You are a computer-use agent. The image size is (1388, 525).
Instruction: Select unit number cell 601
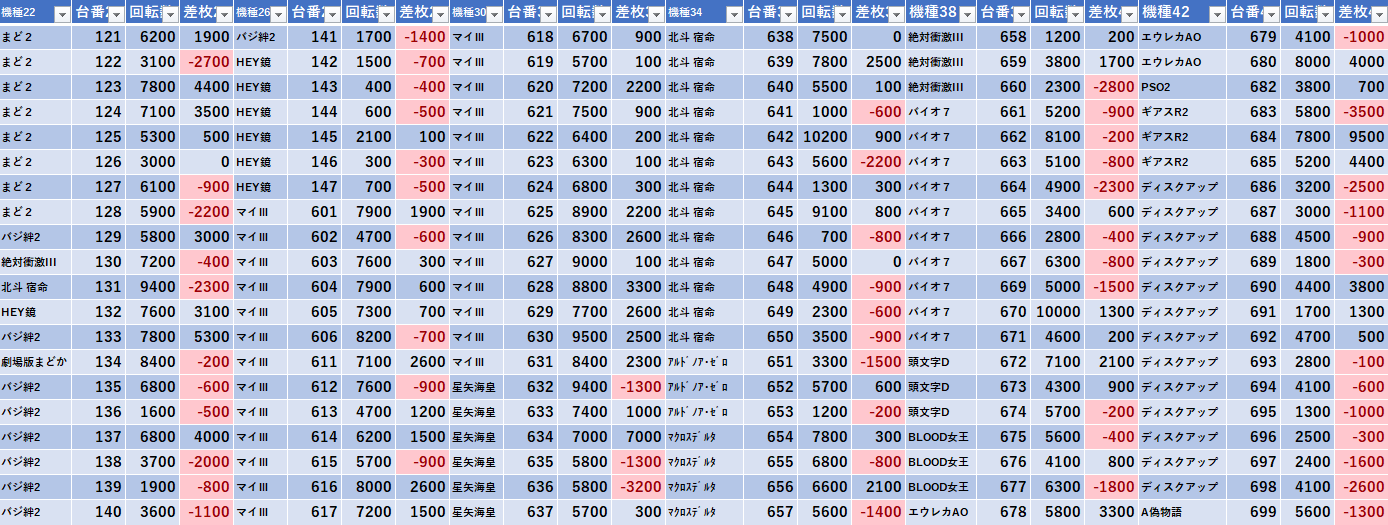click(x=314, y=212)
